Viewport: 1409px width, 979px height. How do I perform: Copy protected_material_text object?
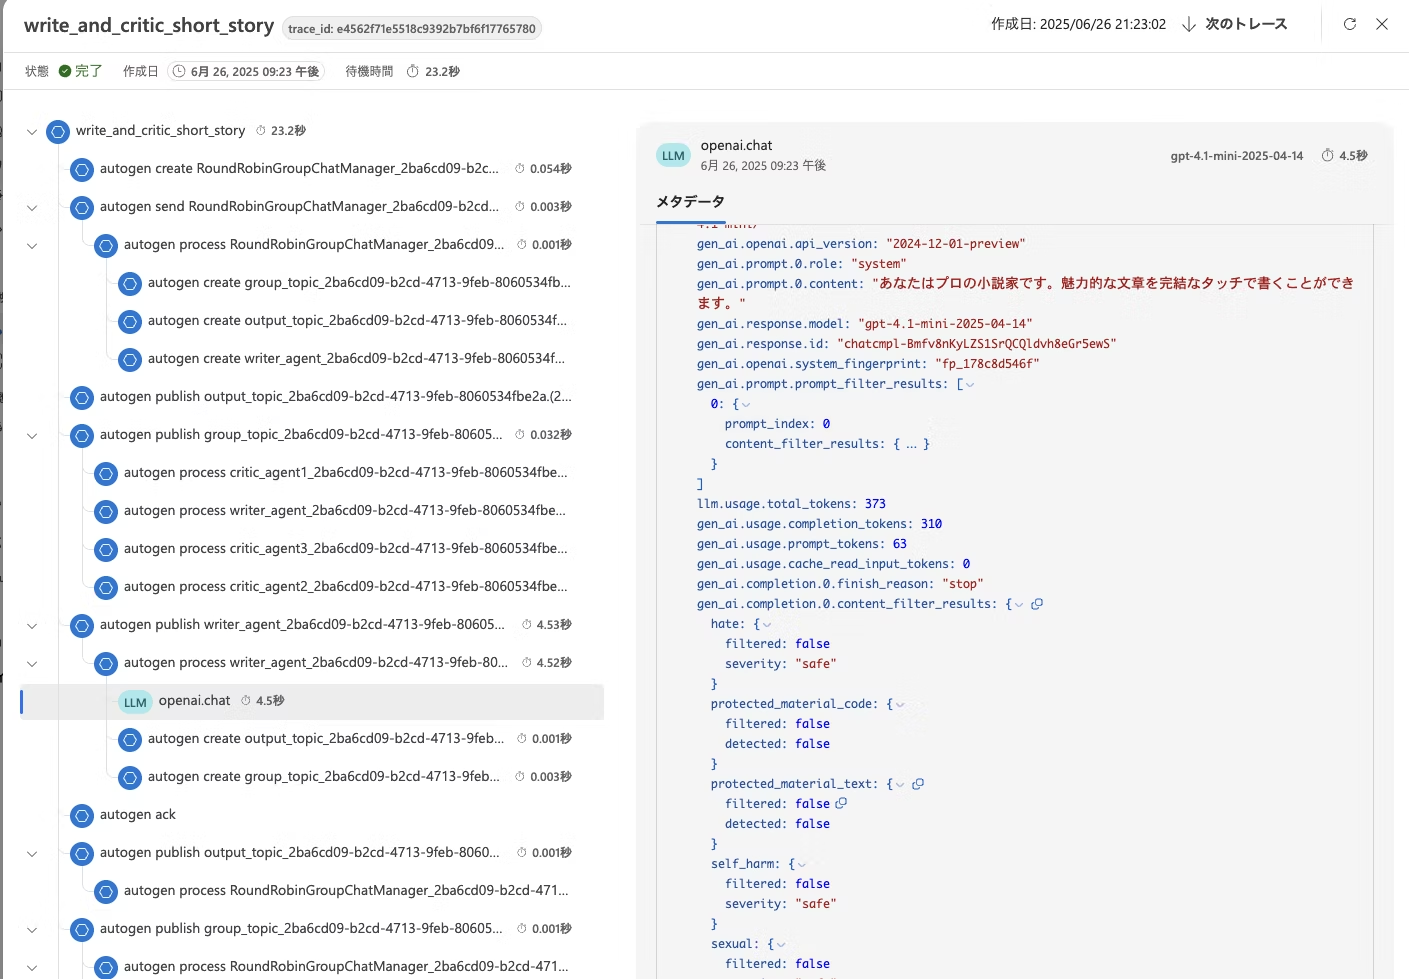click(x=918, y=784)
